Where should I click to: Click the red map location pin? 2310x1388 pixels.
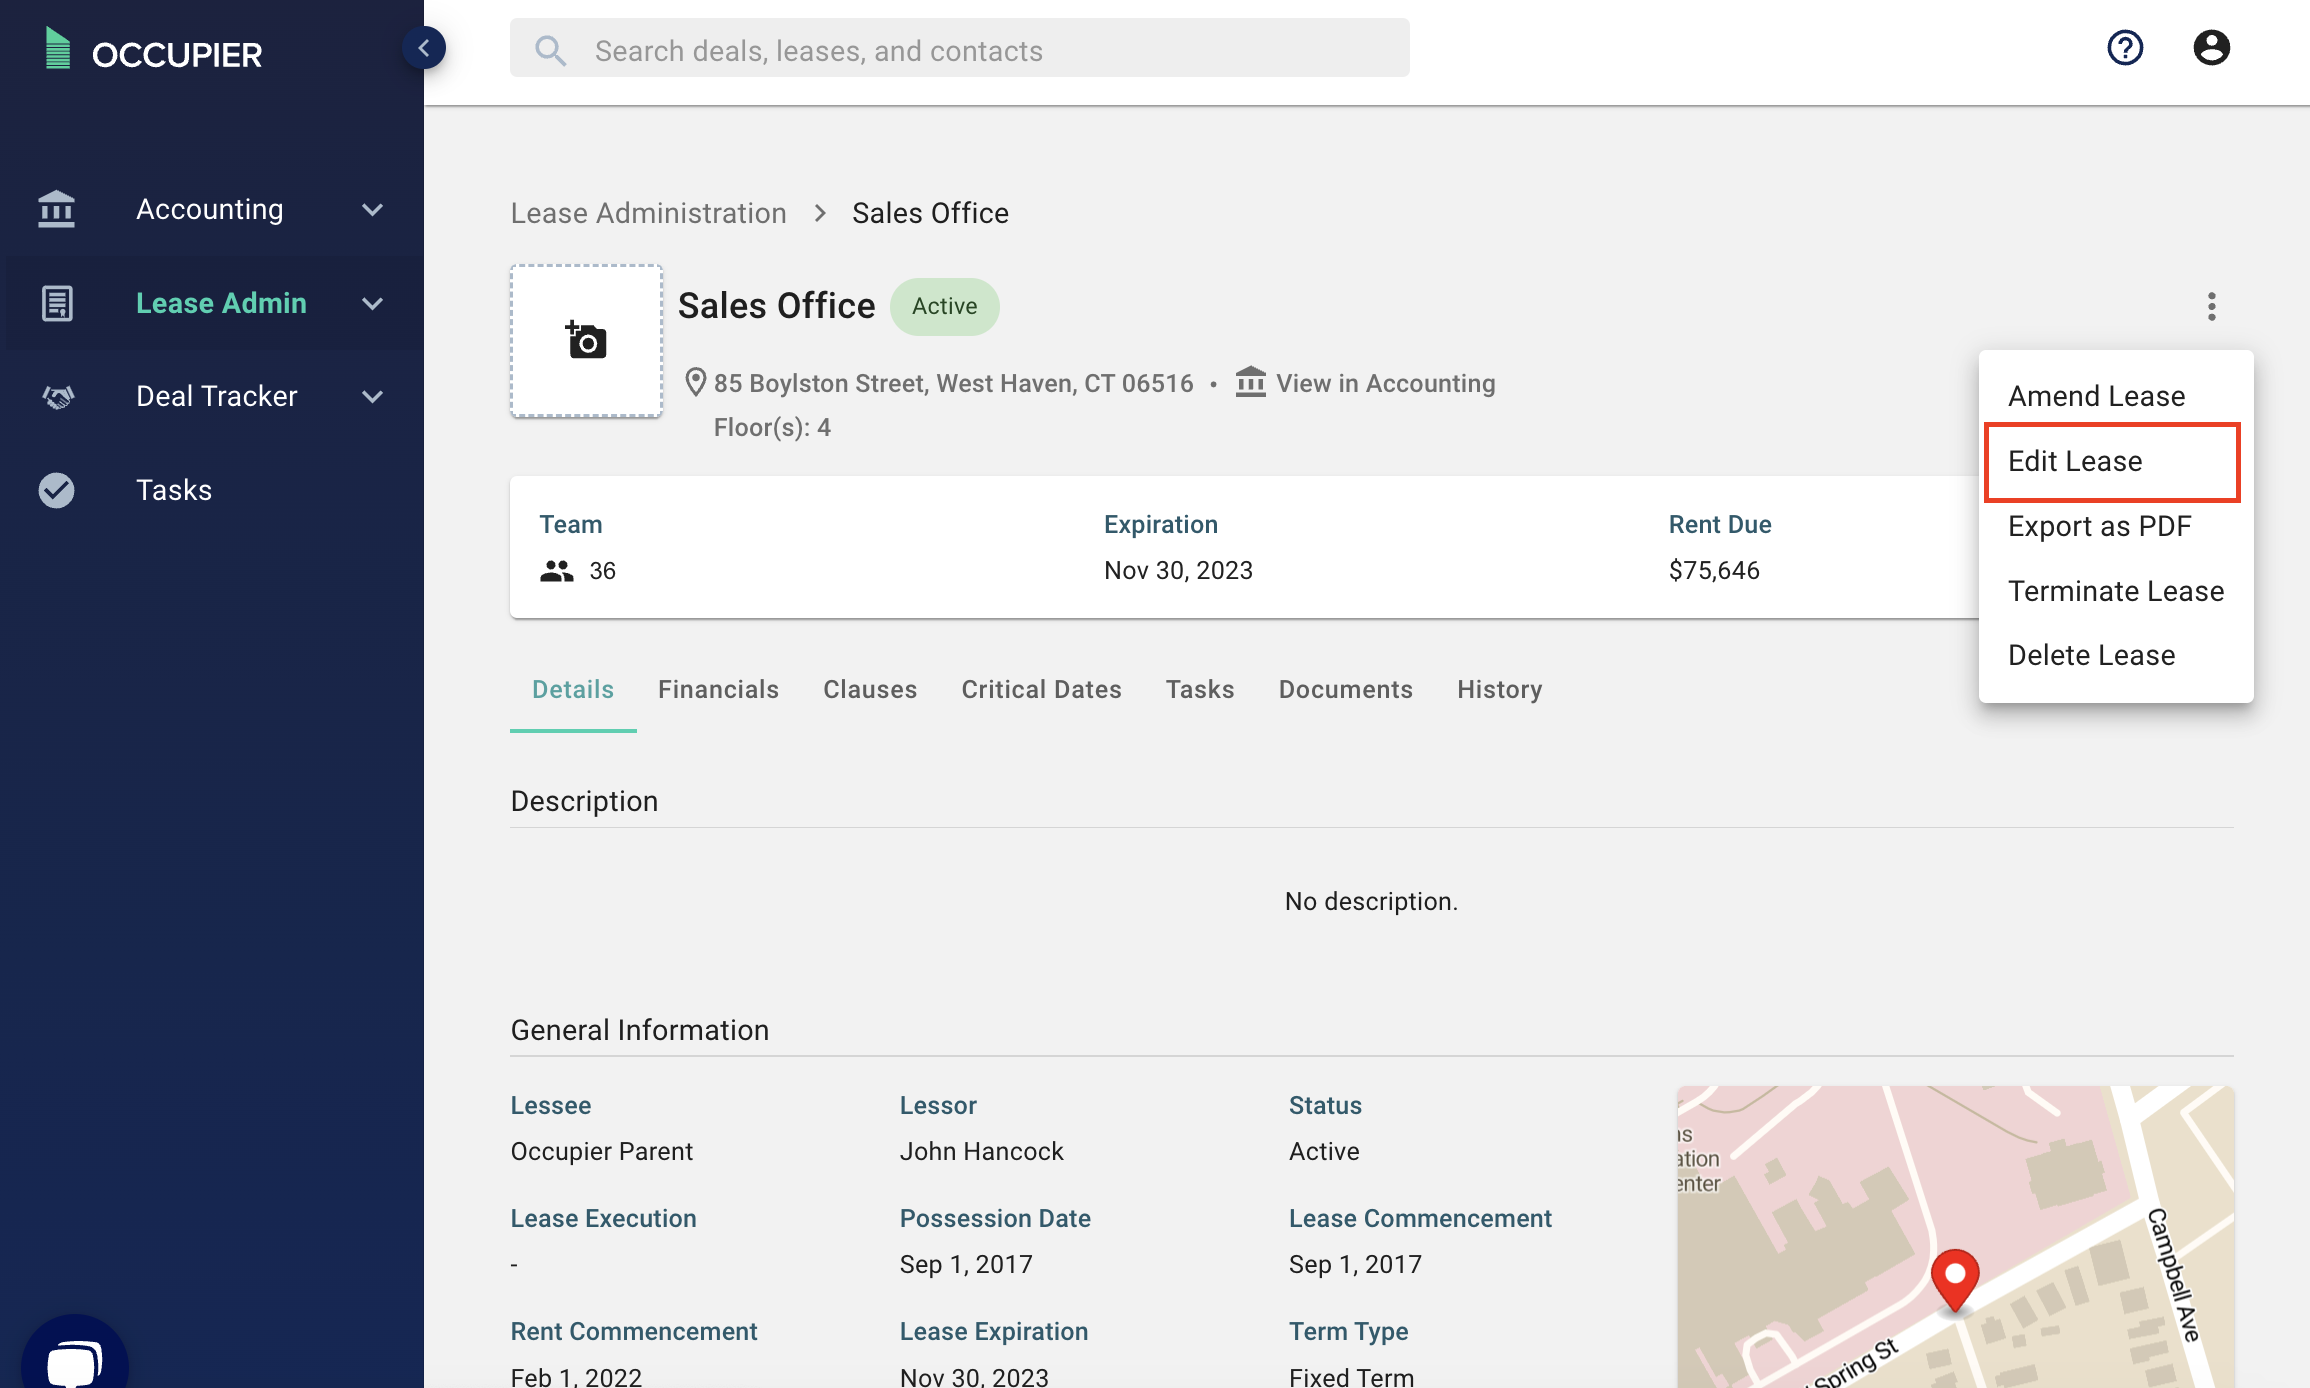(x=1954, y=1276)
